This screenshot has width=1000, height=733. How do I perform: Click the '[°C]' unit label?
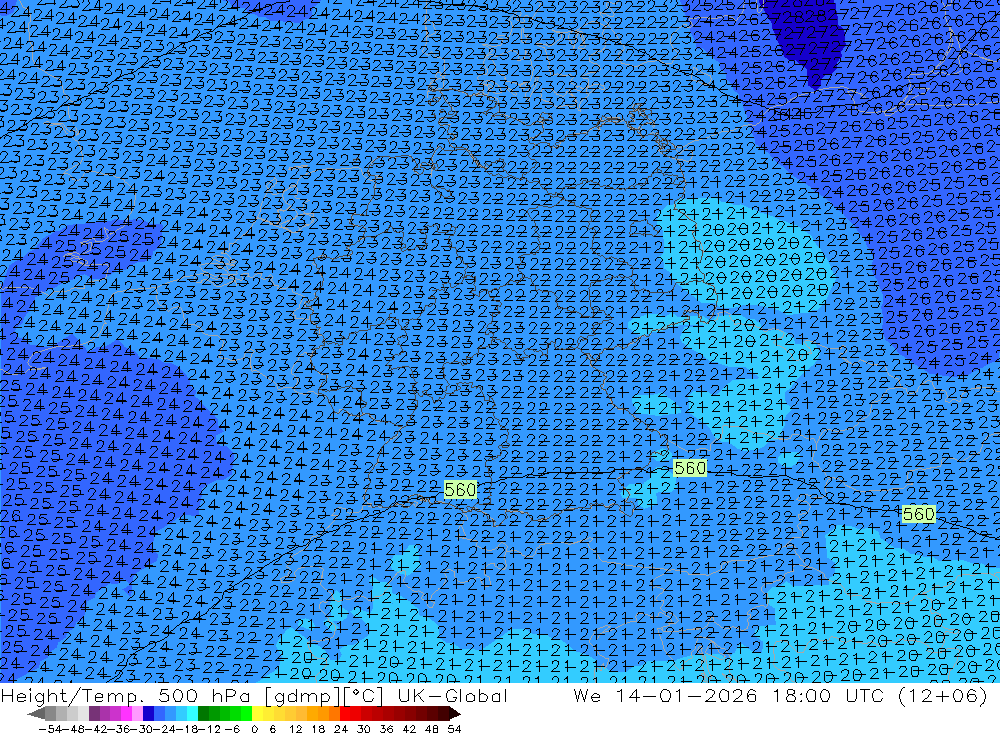coord(363,695)
